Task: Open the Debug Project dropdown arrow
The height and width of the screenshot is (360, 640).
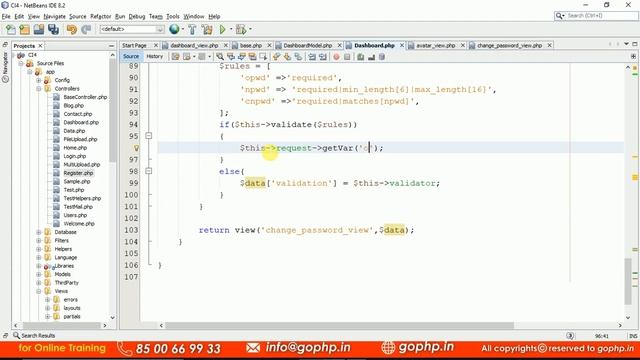Action: click(x=250, y=29)
